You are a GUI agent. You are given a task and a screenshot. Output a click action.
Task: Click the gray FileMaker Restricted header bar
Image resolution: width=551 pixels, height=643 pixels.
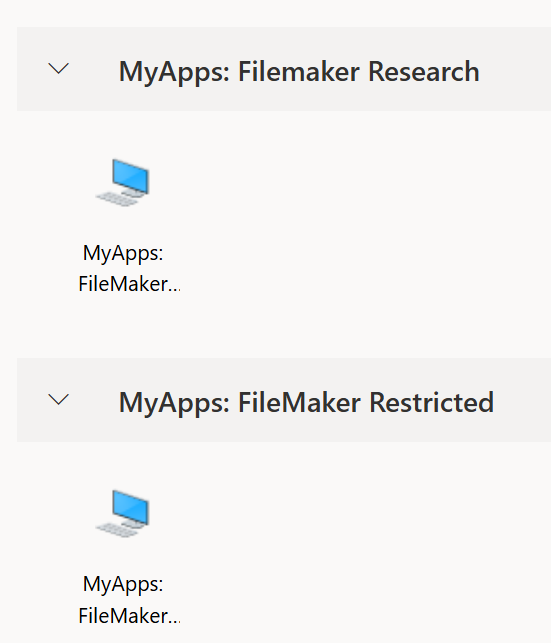point(284,400)
